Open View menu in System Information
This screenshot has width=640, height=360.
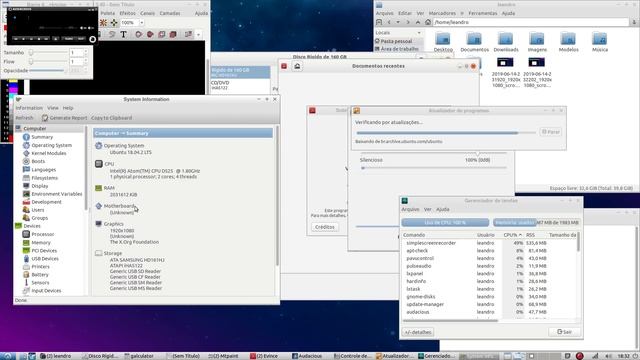pos(53,108)
